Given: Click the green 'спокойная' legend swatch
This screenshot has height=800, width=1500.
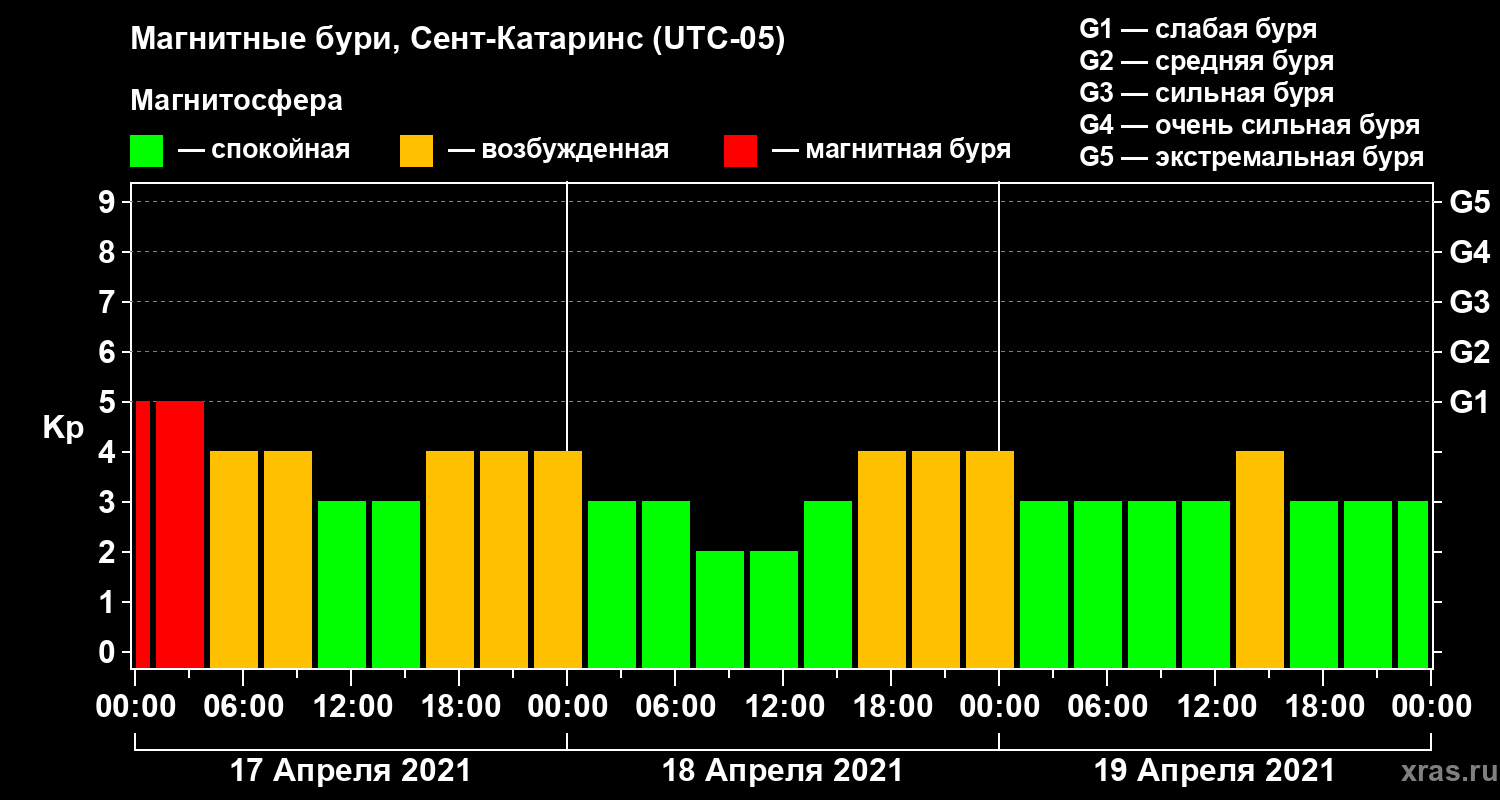Looking at the screenshot, I should (146, 151).
